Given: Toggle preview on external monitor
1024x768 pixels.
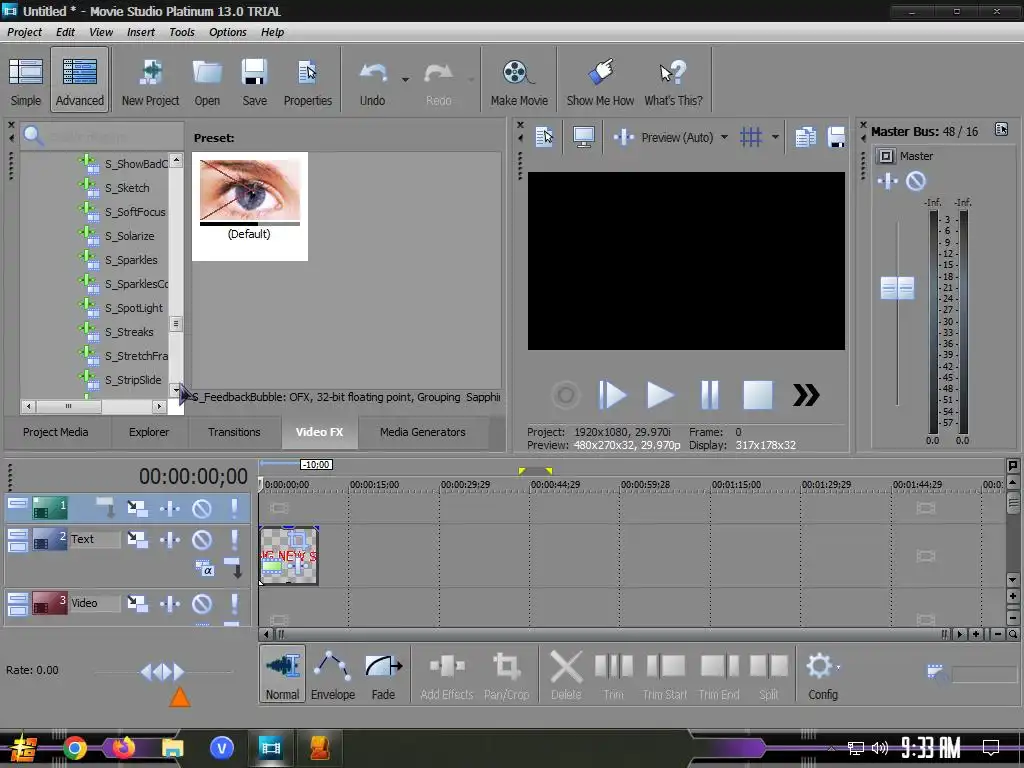Looking at the screenshot, I should click(x=583, y=137).
